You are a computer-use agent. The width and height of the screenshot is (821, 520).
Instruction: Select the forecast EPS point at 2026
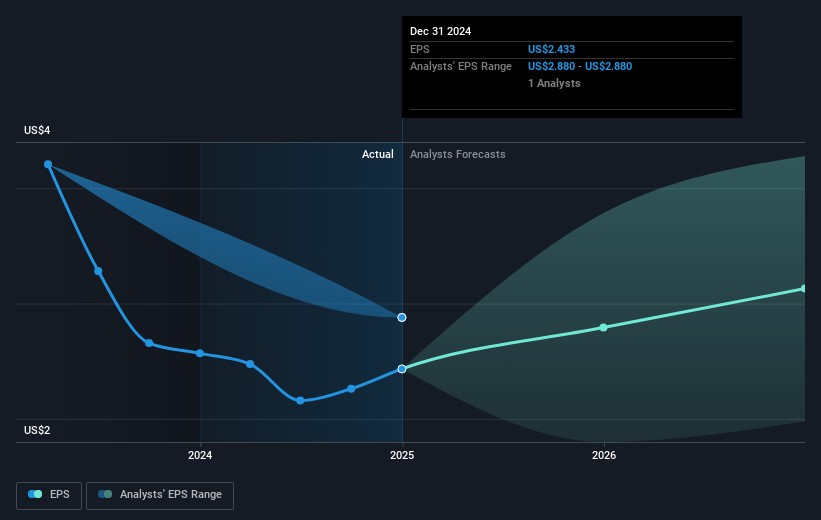click(603, 327)
